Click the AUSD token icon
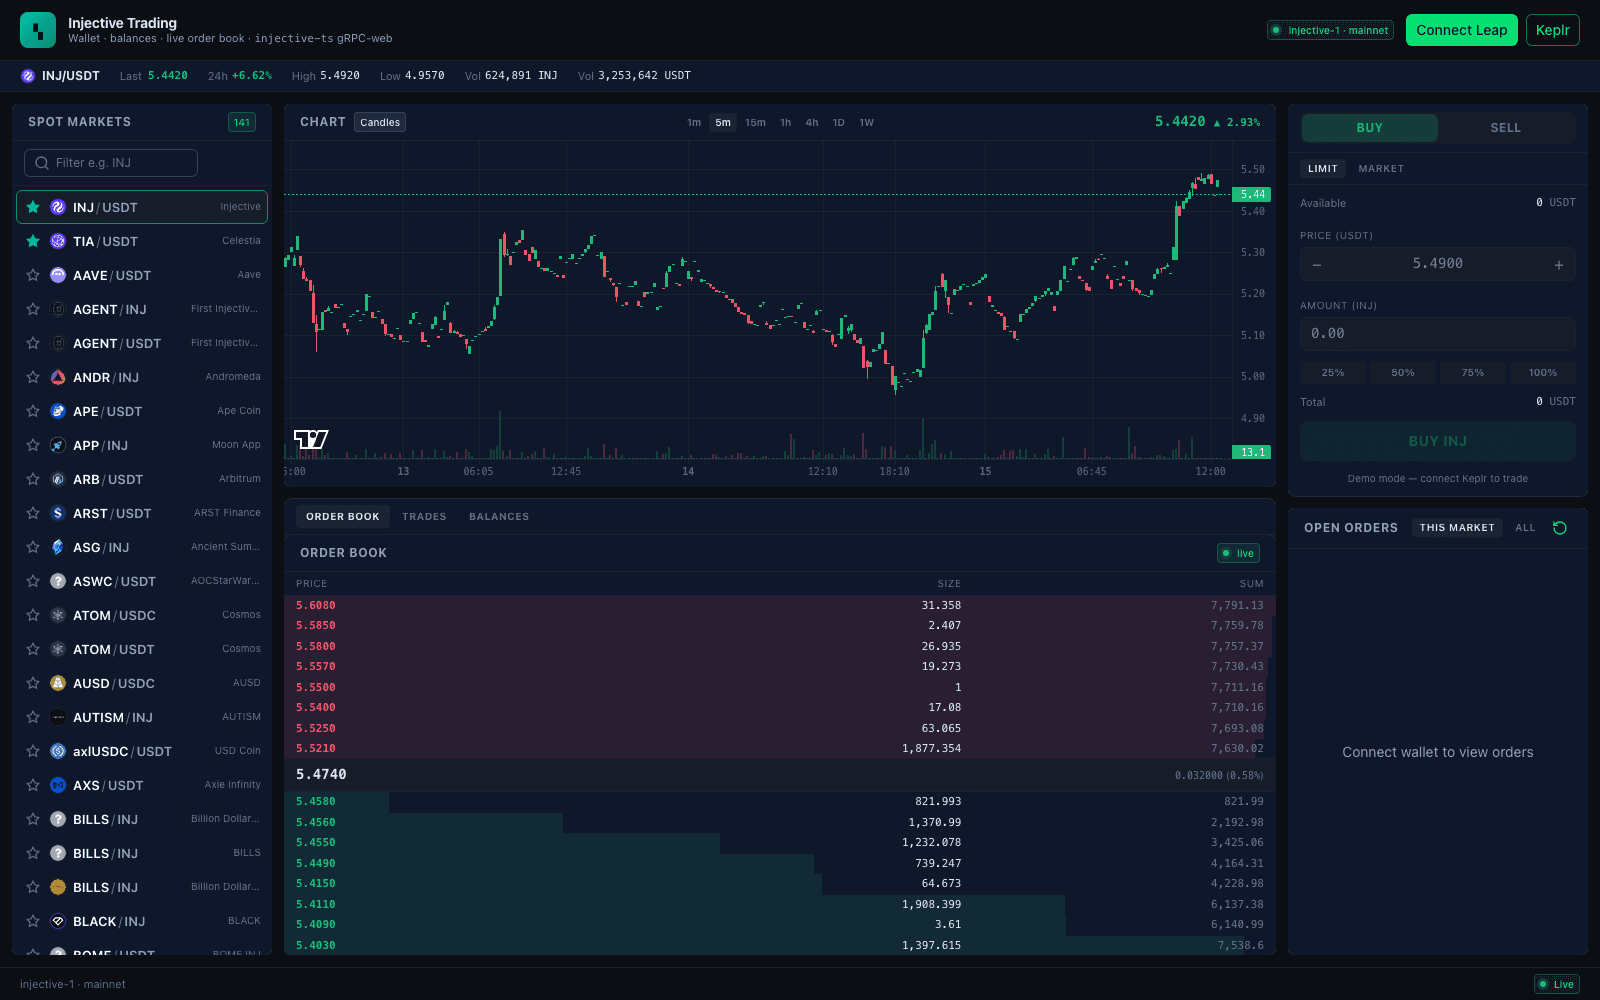The height and width of the screenshot is (1000, 1600). pos(58,683)
